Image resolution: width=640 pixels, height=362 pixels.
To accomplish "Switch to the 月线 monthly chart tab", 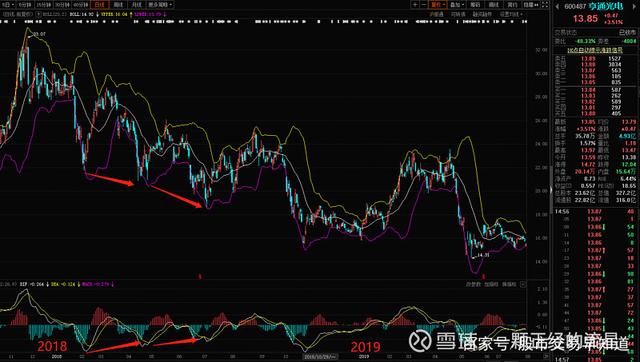I will 136,5.
